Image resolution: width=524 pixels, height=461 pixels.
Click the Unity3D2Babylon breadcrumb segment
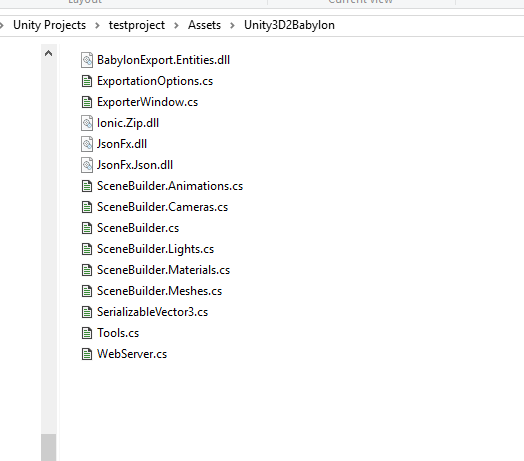click(x=289, y=25)
